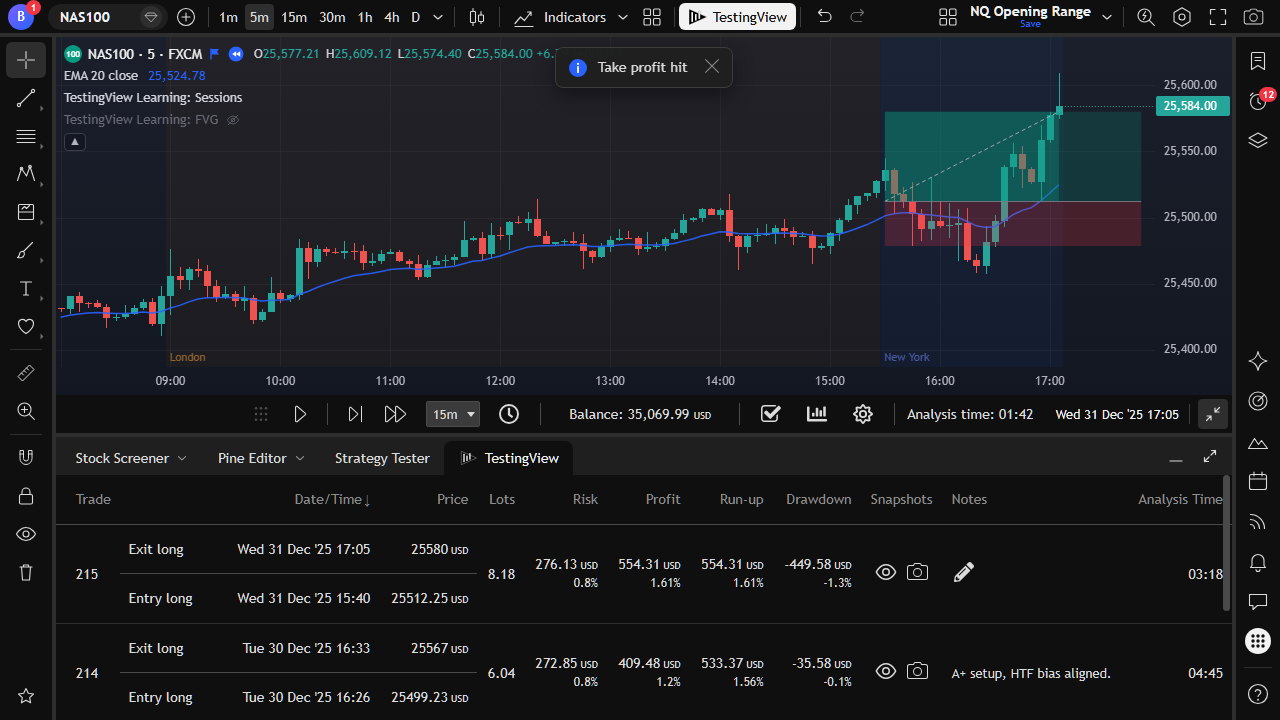1280x720 pixels.
Task: Open the Indicators dropdown arrow
Action: [x=623, y=17]
